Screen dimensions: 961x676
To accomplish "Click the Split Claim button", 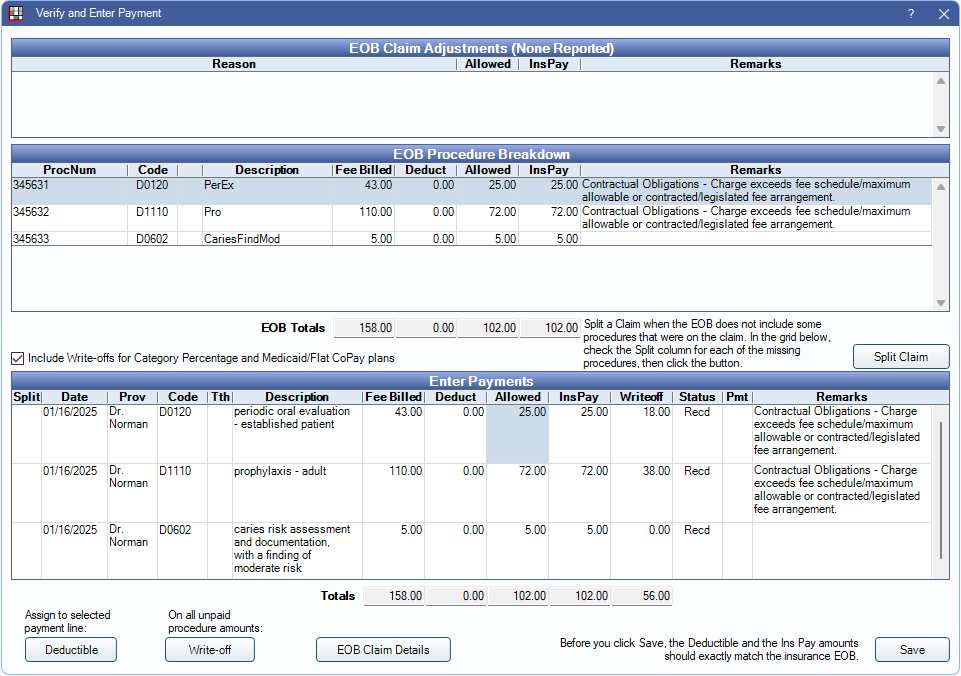I will [900, 357].
